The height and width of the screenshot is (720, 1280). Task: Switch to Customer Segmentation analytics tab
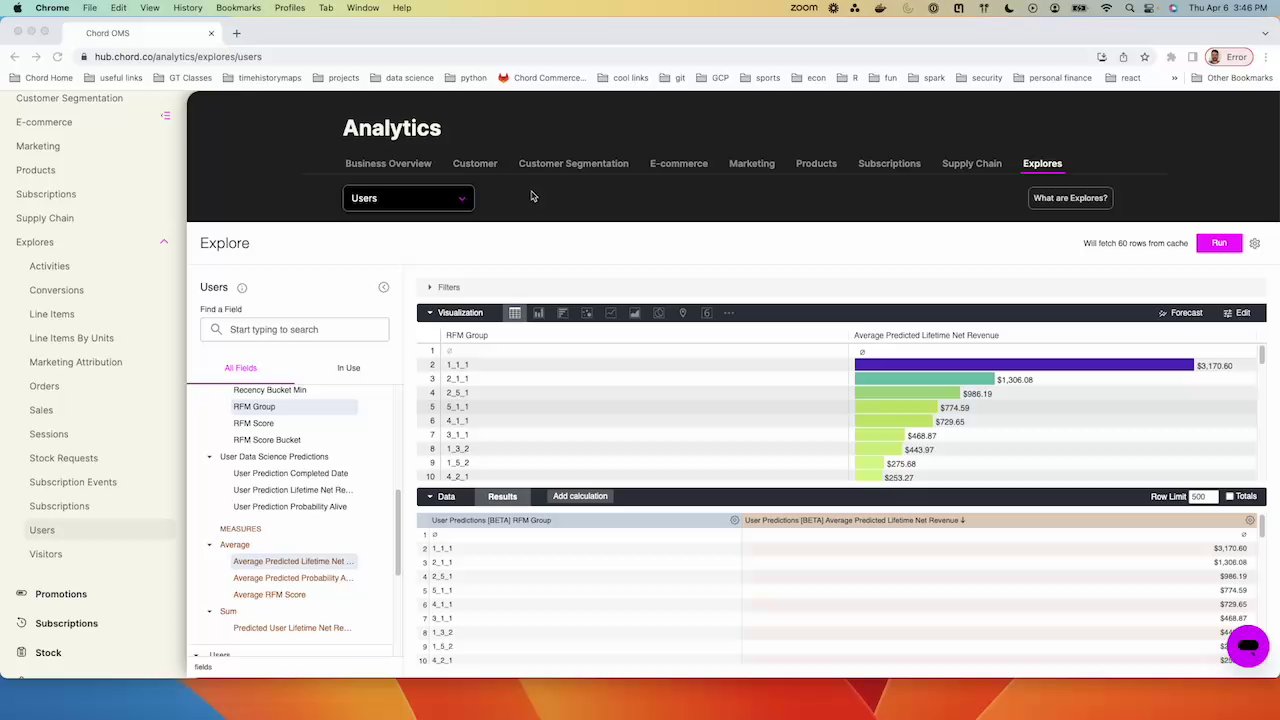(573, 163)
